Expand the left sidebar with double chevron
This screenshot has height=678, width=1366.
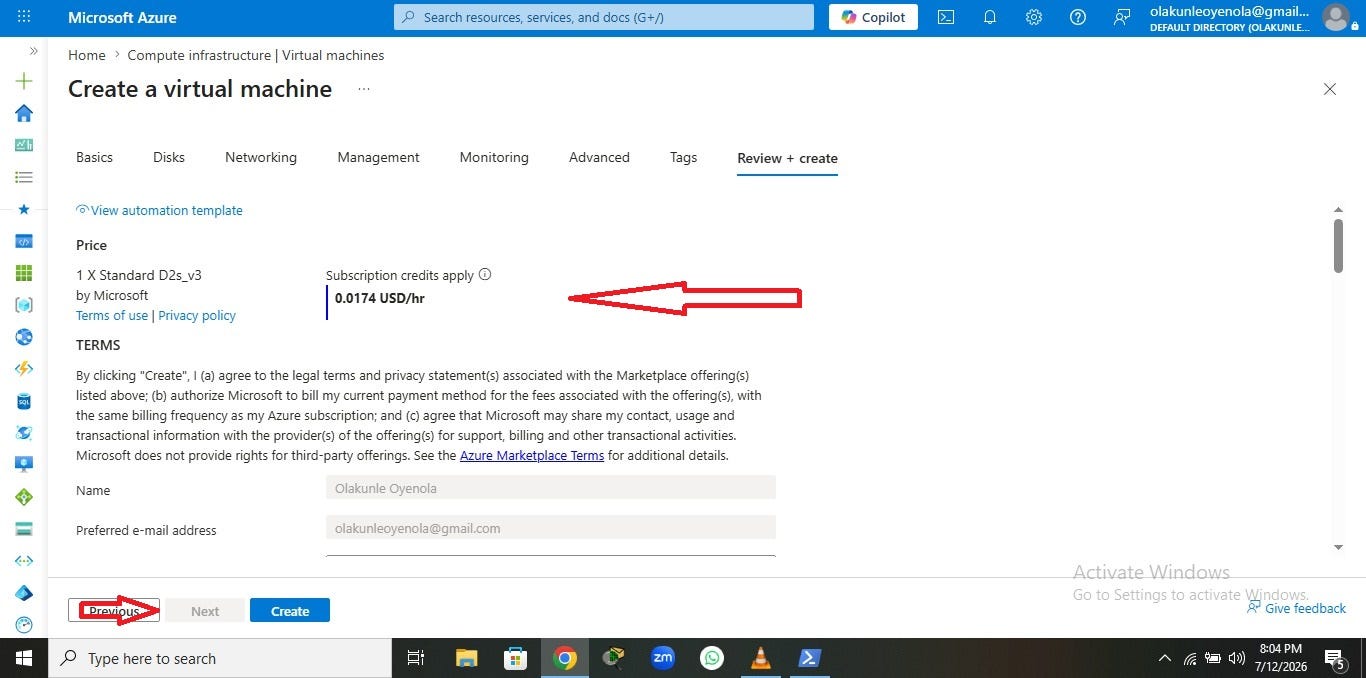pyautogui.click(x=33, y=50)
